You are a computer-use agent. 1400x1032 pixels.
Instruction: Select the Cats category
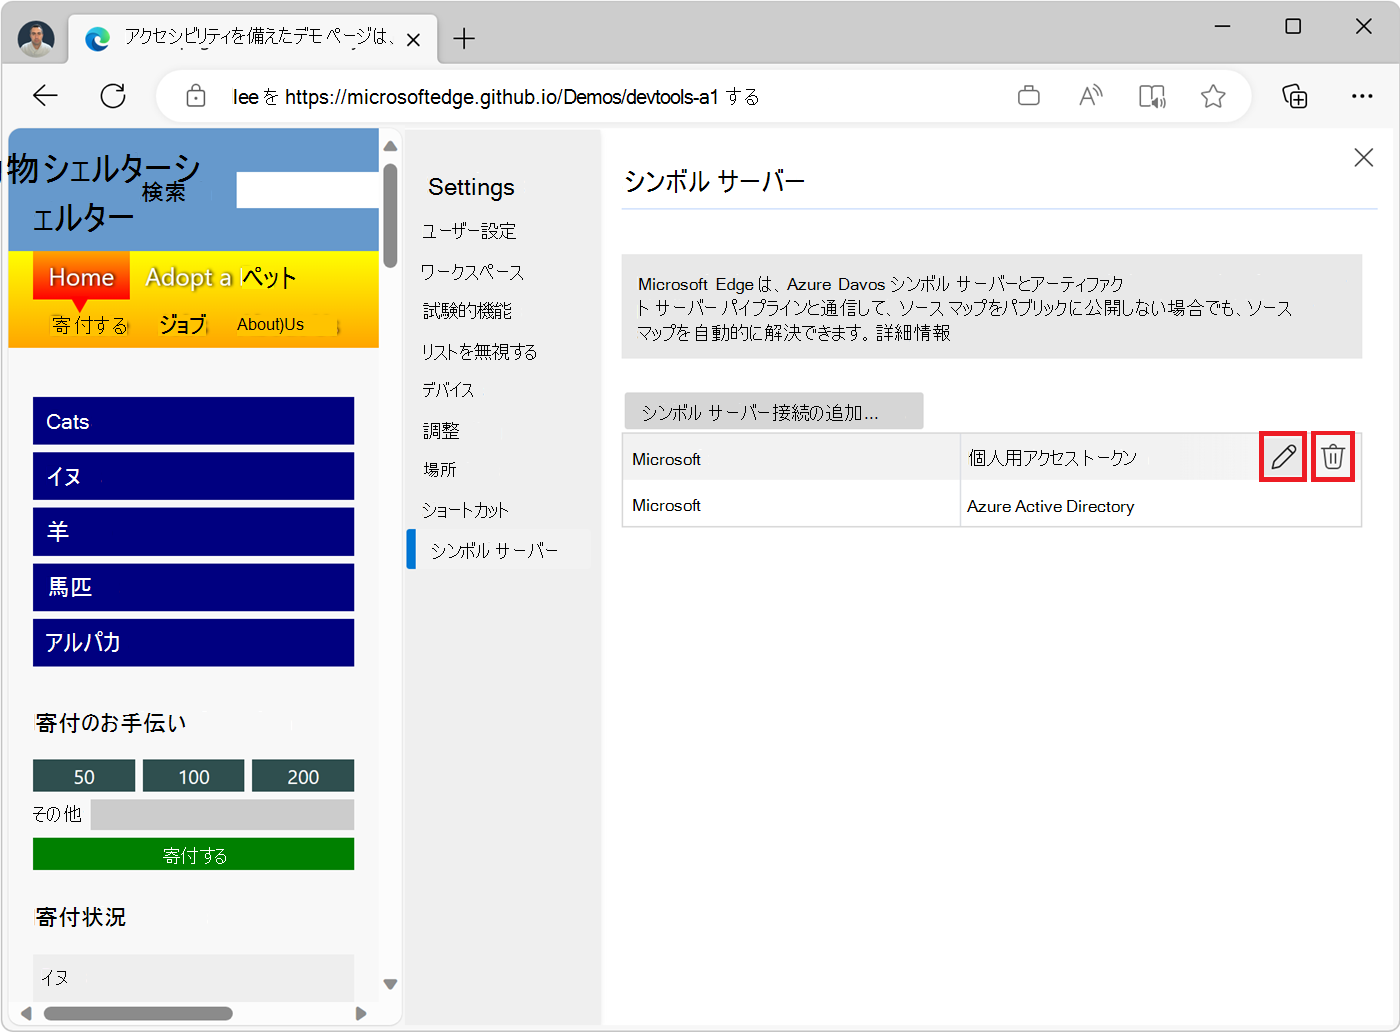coord(193,421)
